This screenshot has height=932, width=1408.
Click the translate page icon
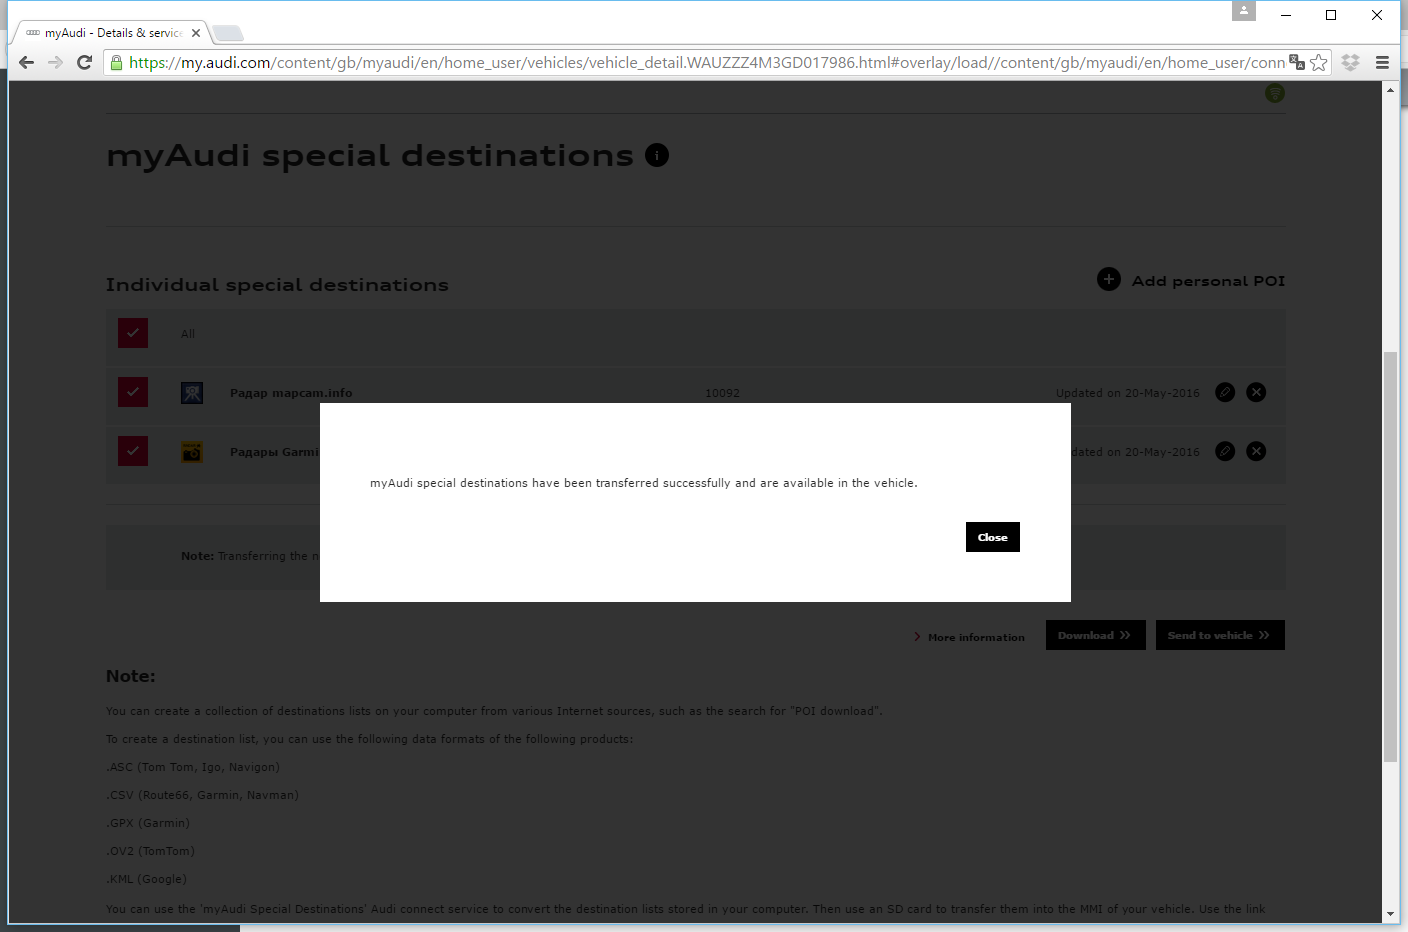point(1297,62)
